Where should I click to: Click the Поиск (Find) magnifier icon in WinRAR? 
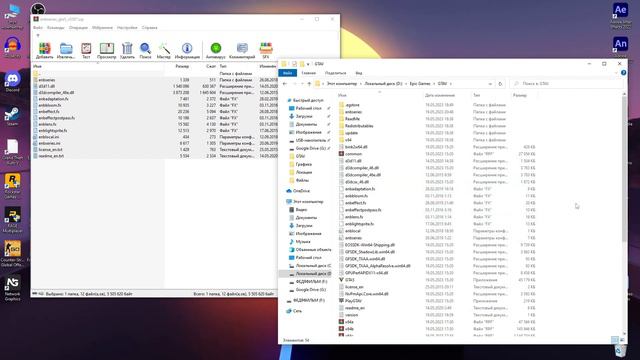[x=145, y=51]
